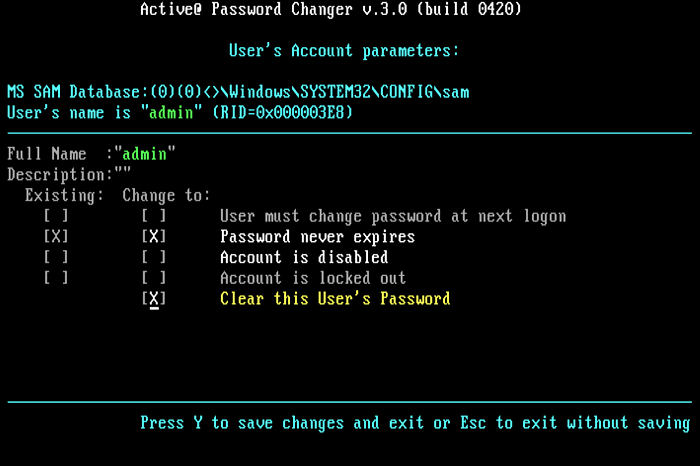Toggle Change-to box for Account locked out
The image size is (700, 466).
154,278
